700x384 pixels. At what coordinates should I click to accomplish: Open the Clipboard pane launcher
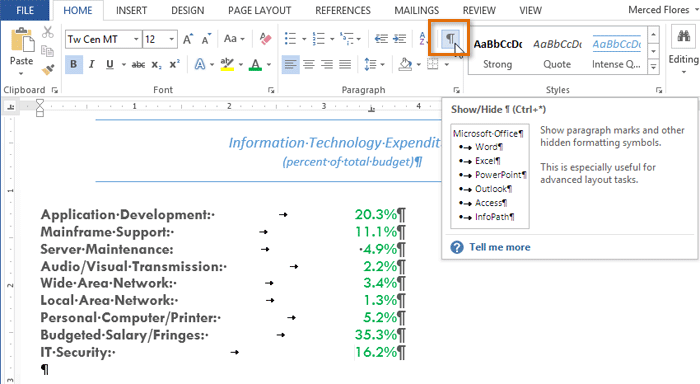pyautogui.click(x=54, y=90)
